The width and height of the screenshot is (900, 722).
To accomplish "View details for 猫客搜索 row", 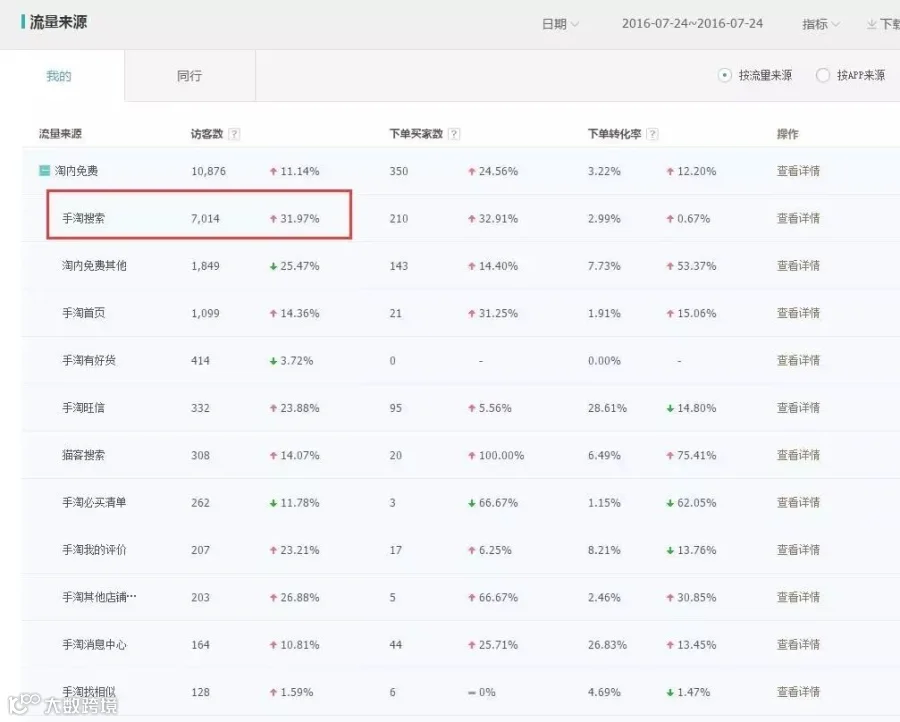I will 798,455.
